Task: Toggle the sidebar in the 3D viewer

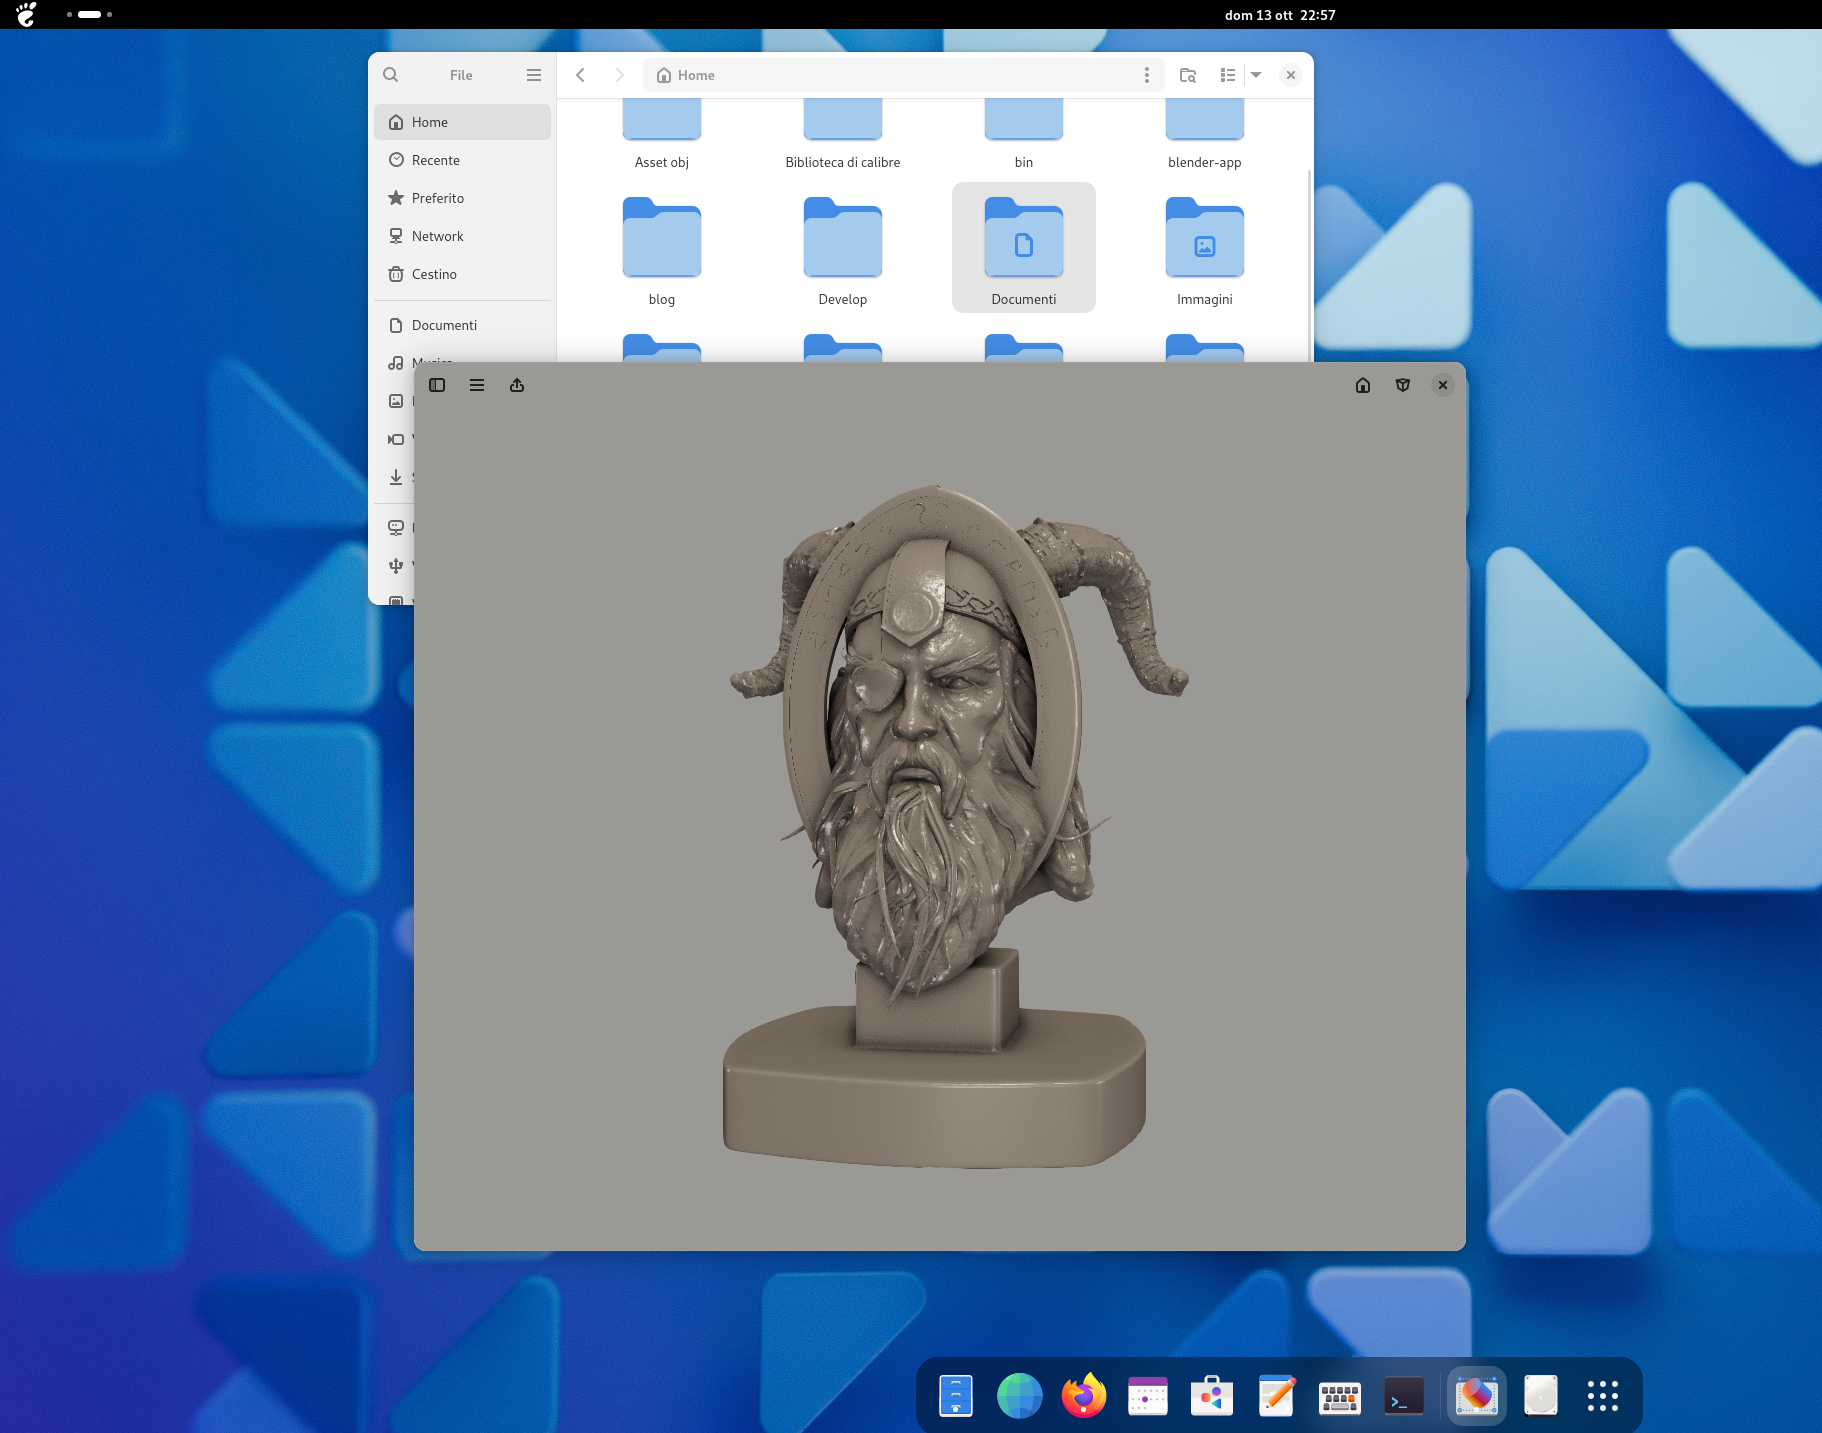Action: coord(437,385)
